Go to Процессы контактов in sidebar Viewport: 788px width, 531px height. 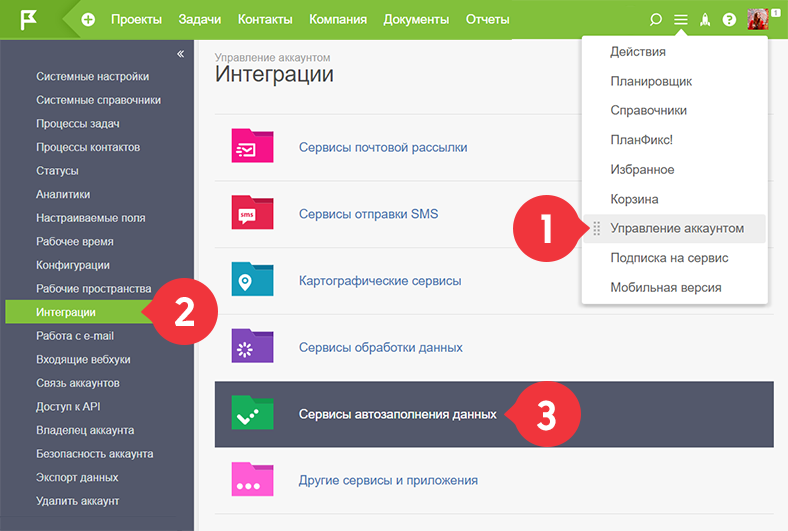coord(88,148)
